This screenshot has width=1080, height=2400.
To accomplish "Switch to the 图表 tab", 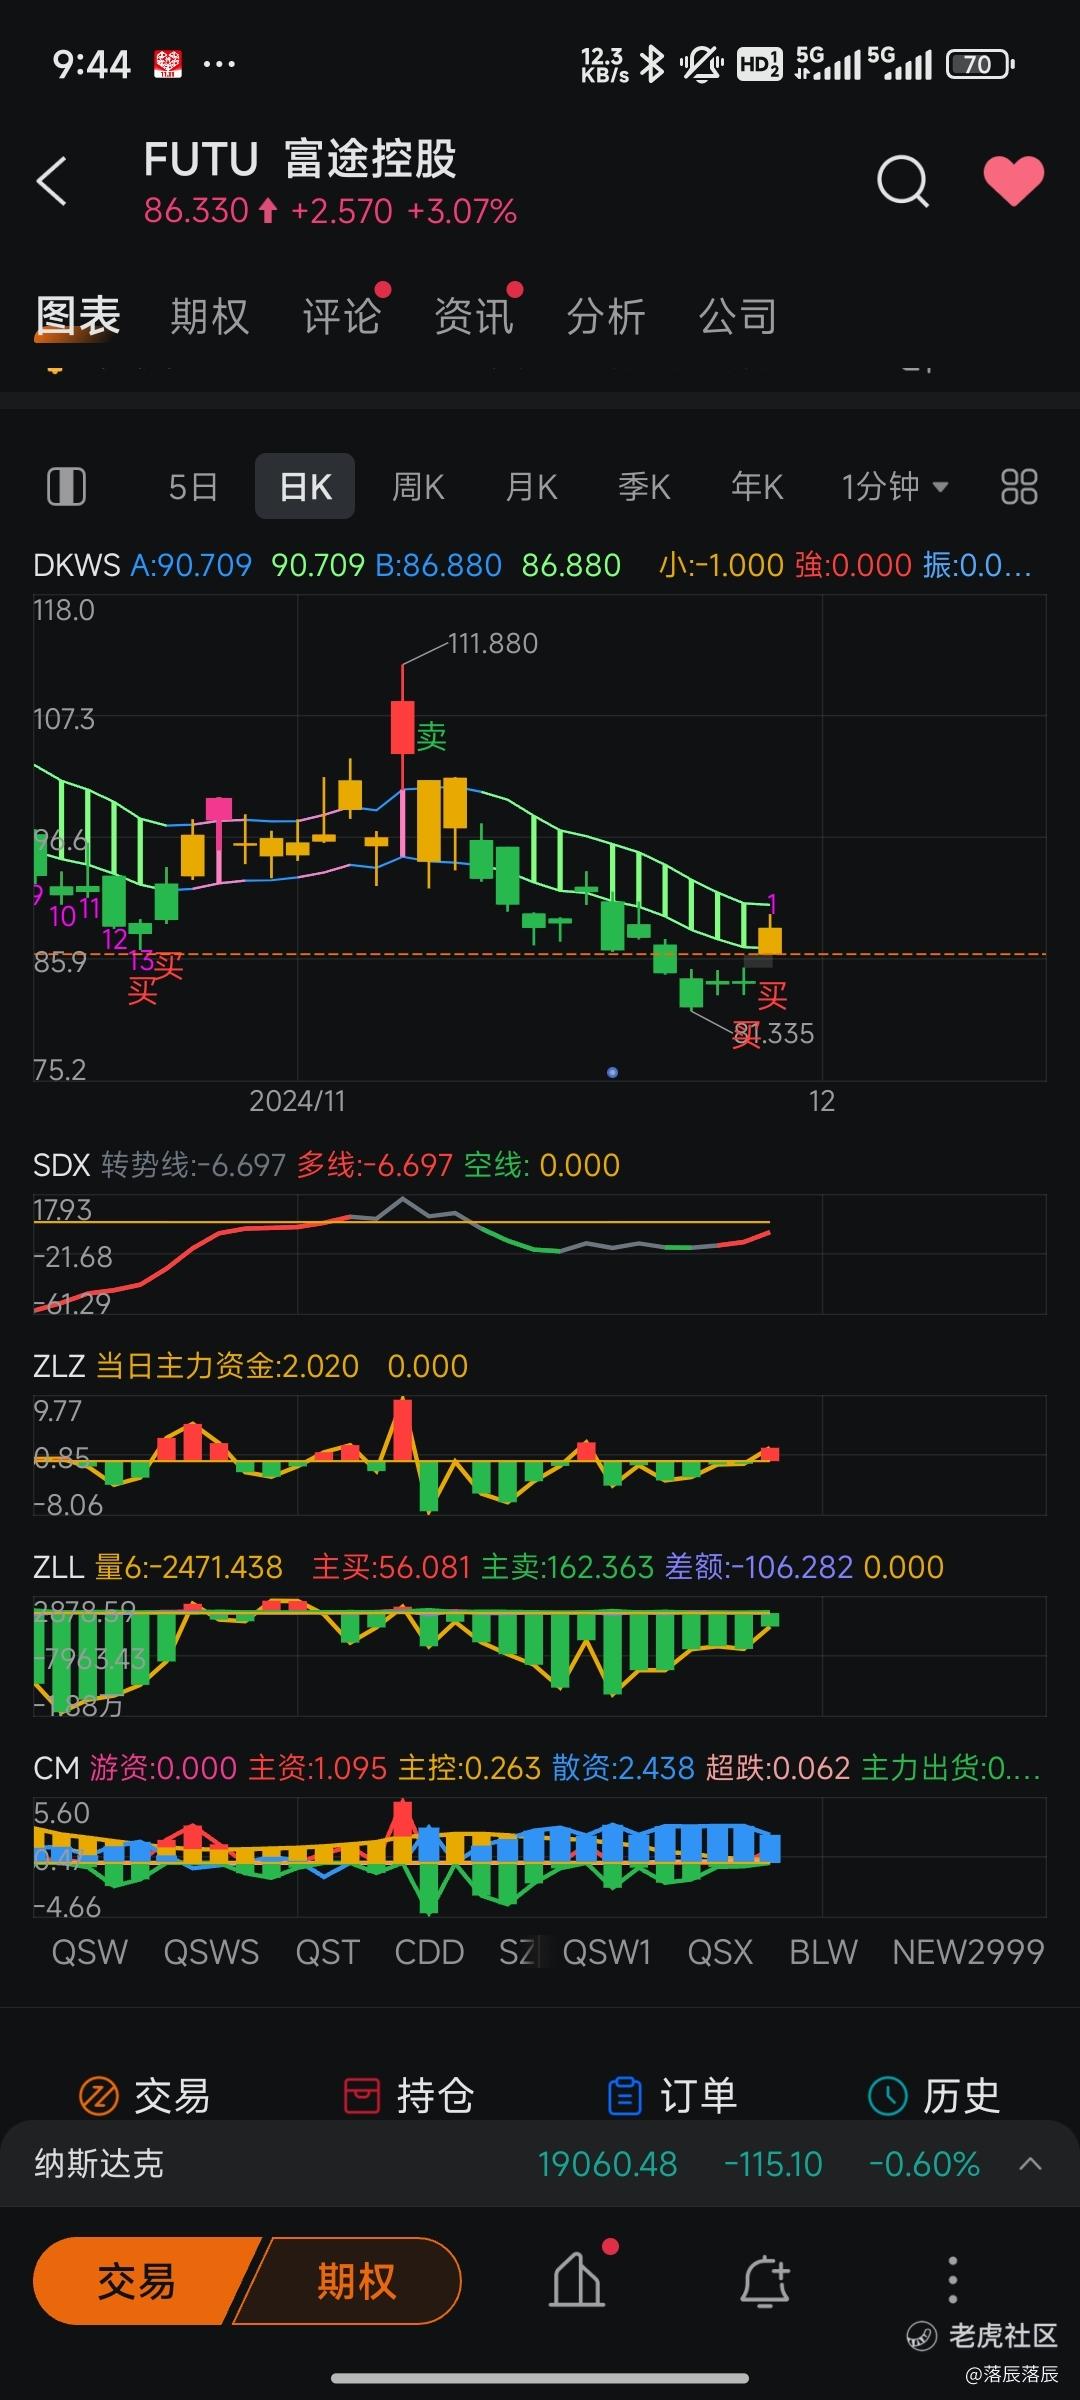I will (78, 316).
